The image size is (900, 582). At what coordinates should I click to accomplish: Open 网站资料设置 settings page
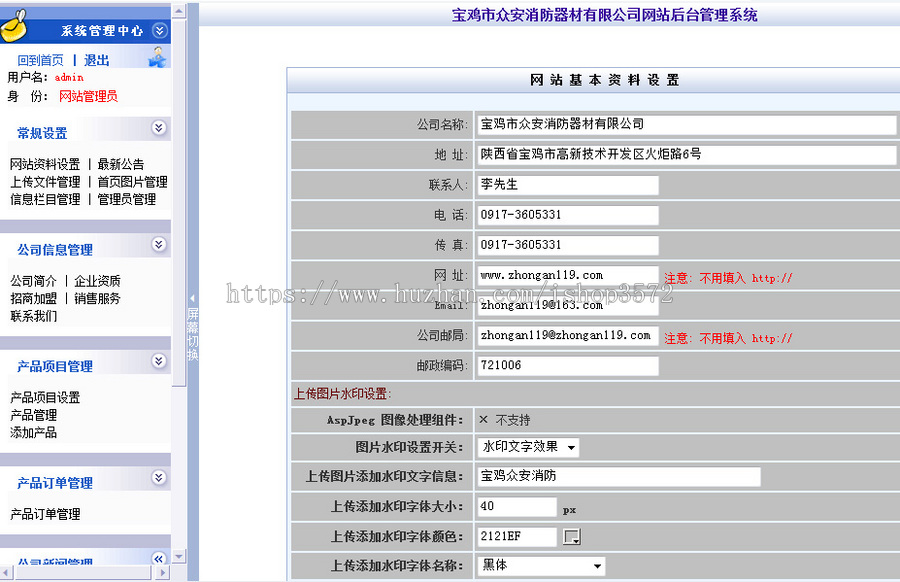45,164
